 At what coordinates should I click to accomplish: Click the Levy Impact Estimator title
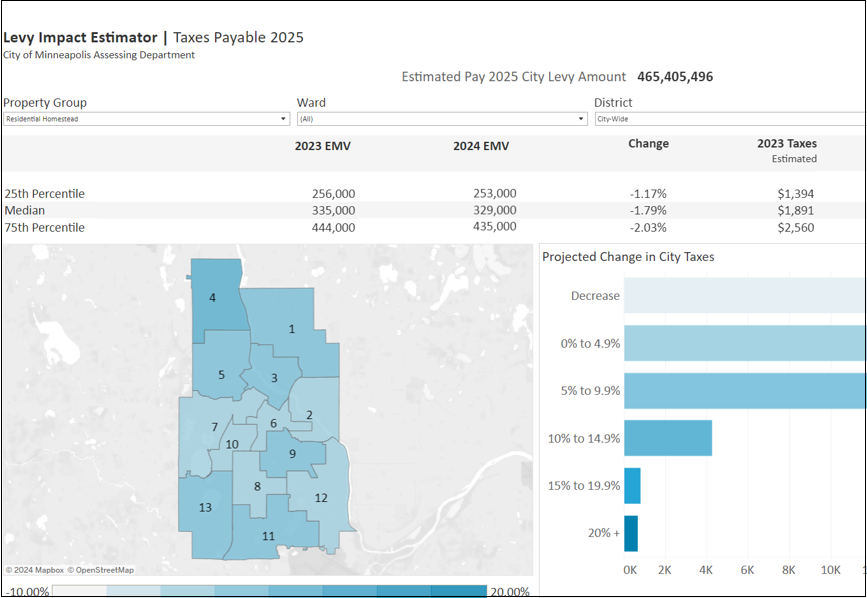(x=80, y=38)
